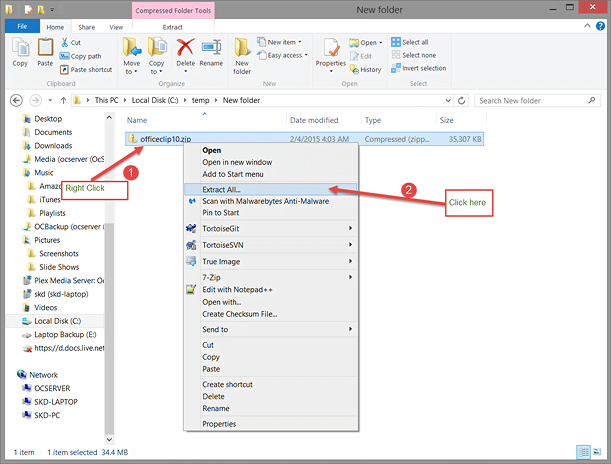Screen dimensions: 611x464
Task: Create a New folder via ribbon icon
Action: (242, 54)
